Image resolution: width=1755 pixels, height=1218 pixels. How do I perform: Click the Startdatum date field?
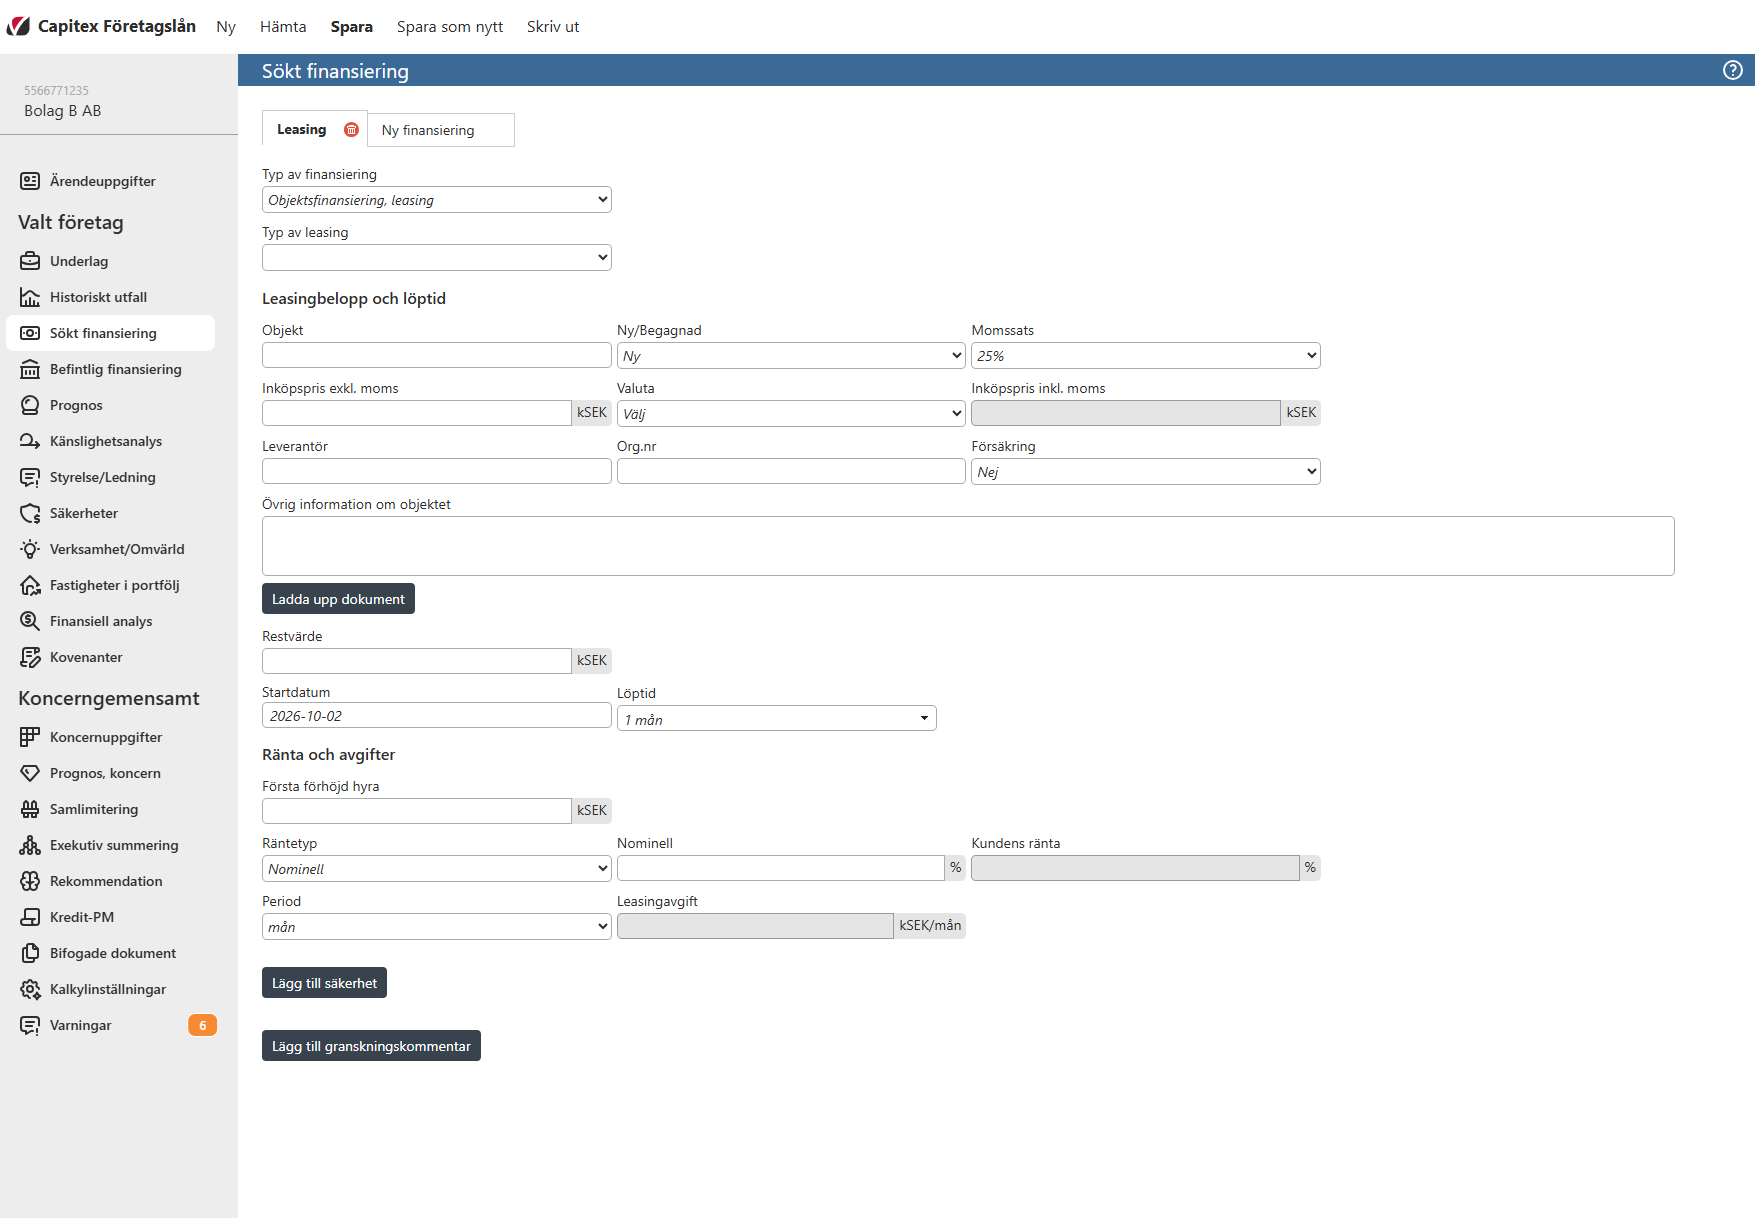tap(437, 716)
